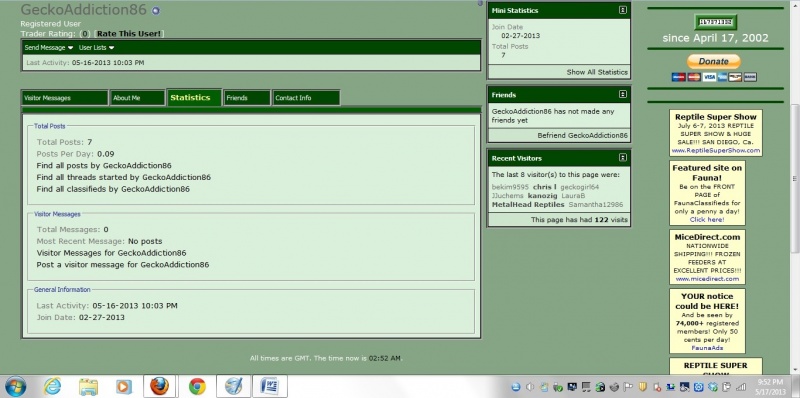
Task: Open recent visitor JJuchems' profile
Action: (508, 196)
